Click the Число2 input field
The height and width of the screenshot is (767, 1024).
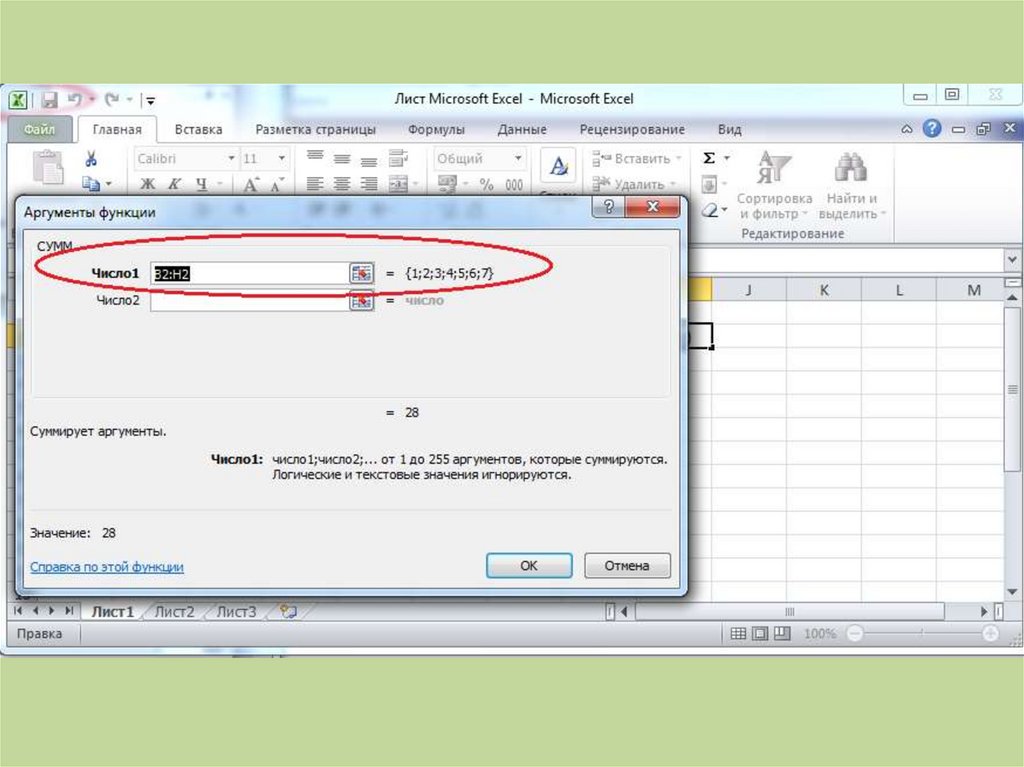[250, 301]
